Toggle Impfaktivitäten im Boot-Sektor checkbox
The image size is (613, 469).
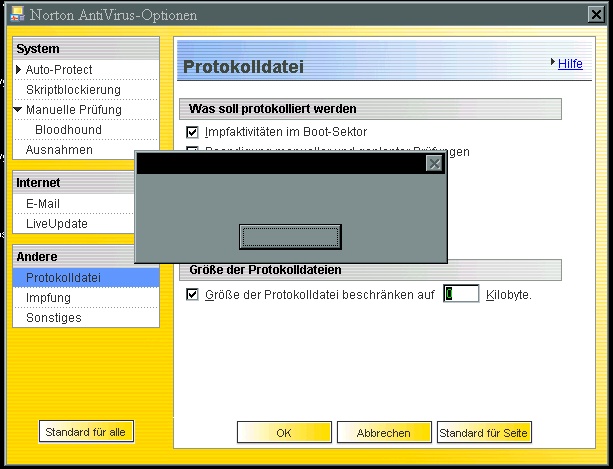[x=192, y=132]
